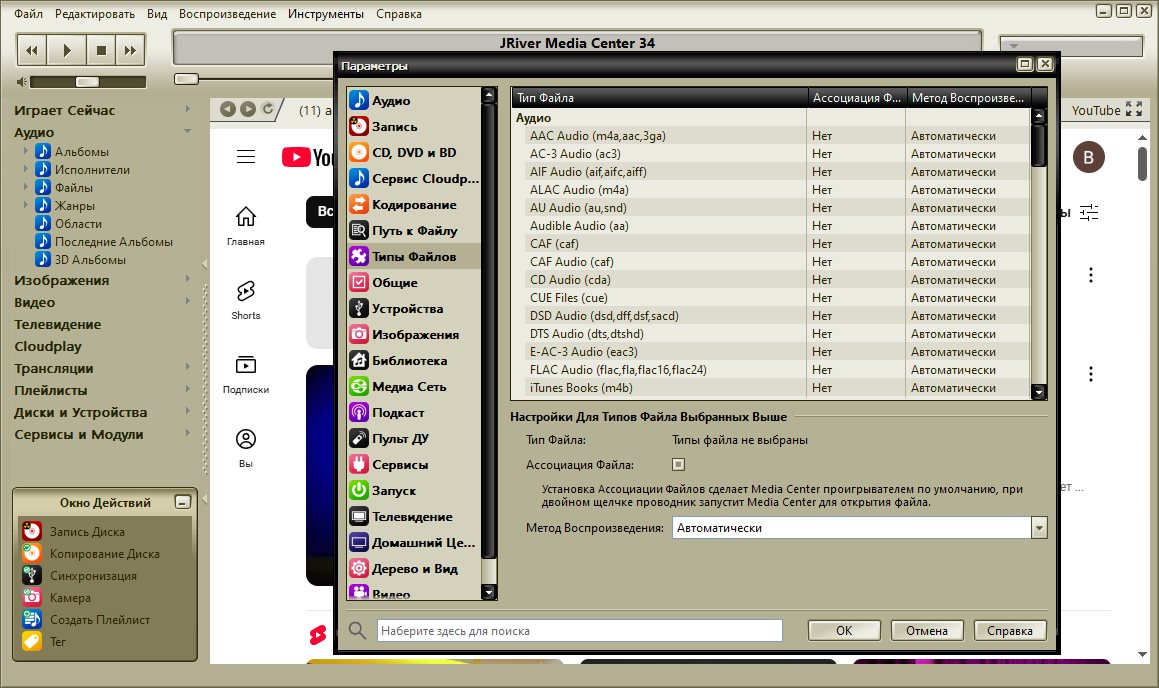Image resolution: width=1159 pixels, height=688 pixels.
Task: Open the Метод Воспроизведения dropdown
Action: (x=1038, y=528)
